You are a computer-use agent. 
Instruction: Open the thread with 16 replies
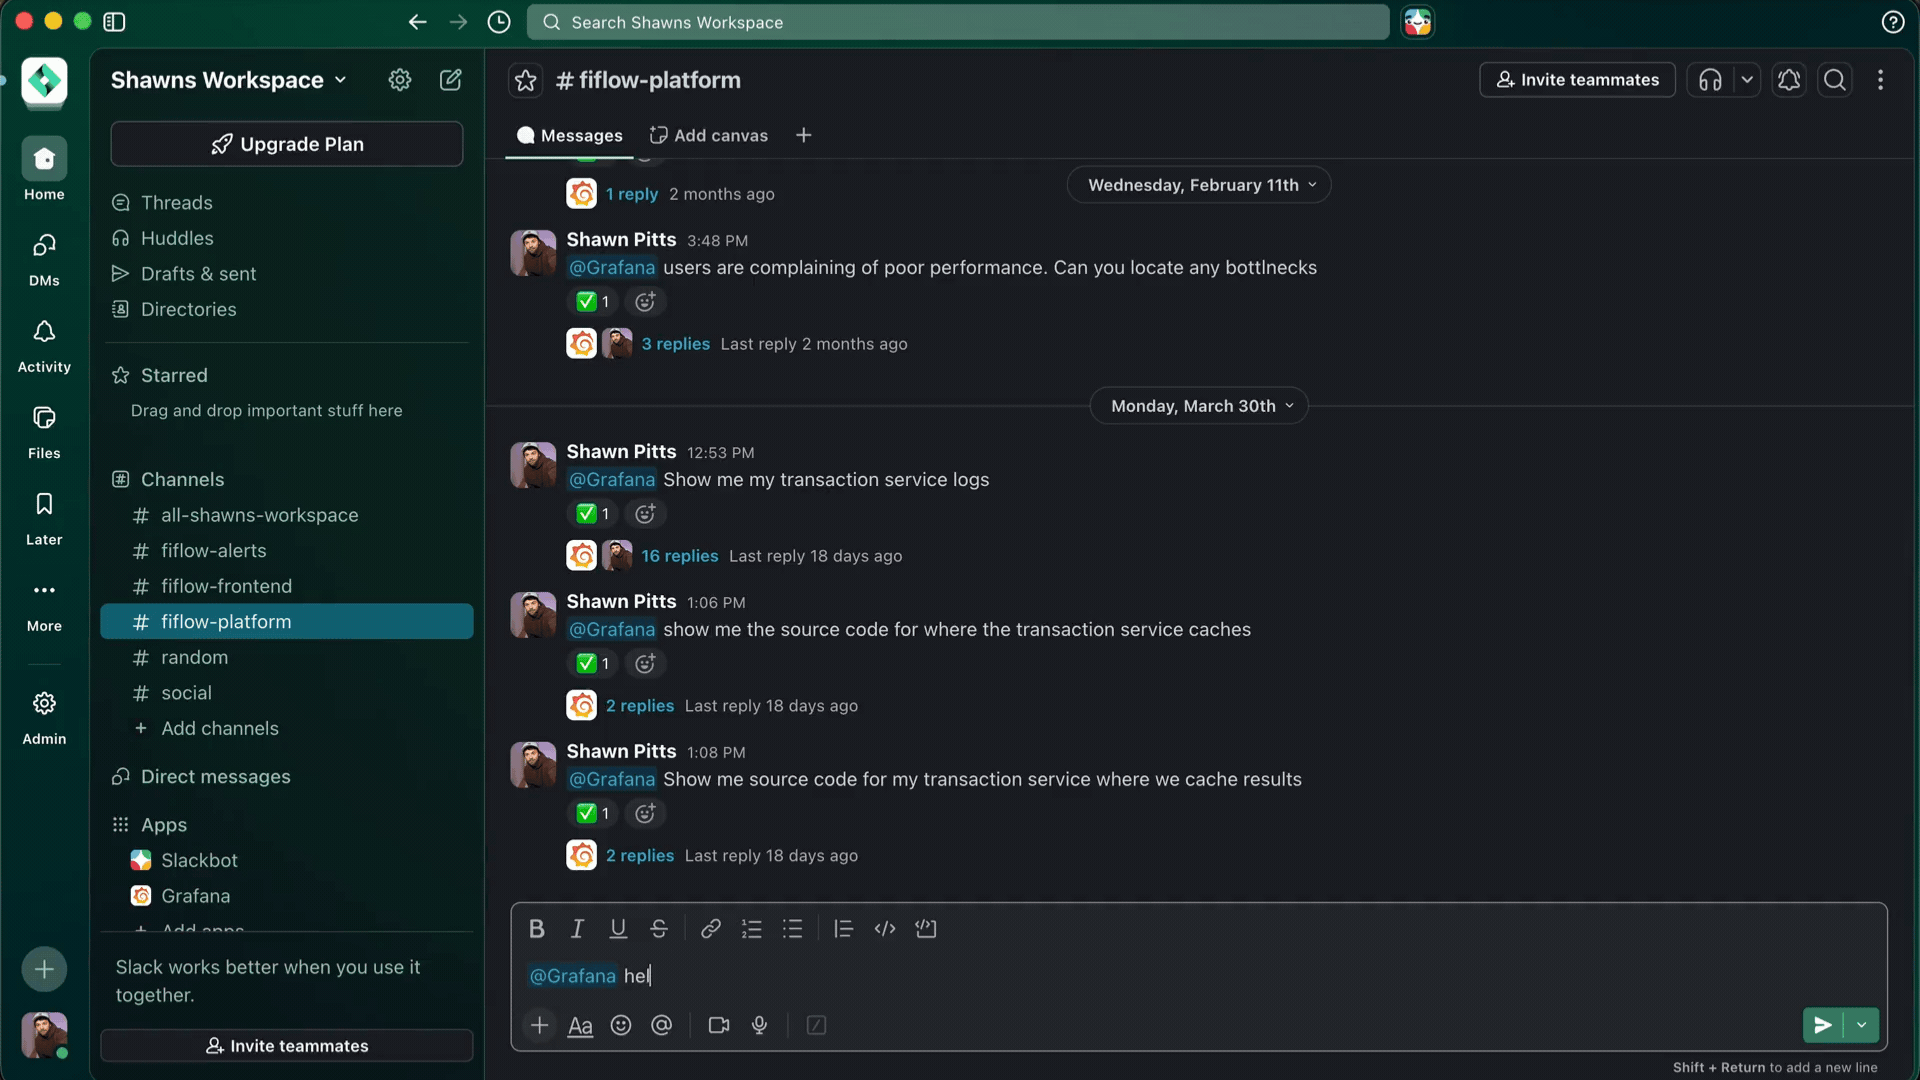pos(680,556)
